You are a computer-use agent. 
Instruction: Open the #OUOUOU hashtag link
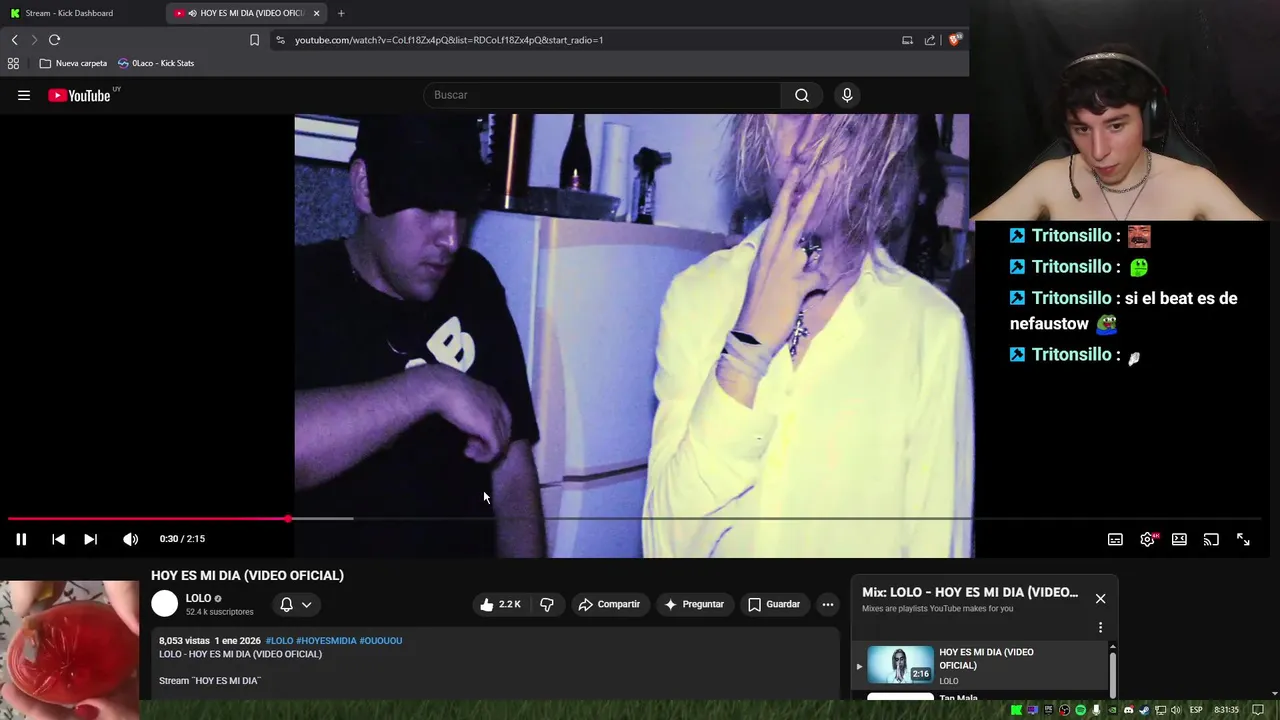click(x=381, y=640)
